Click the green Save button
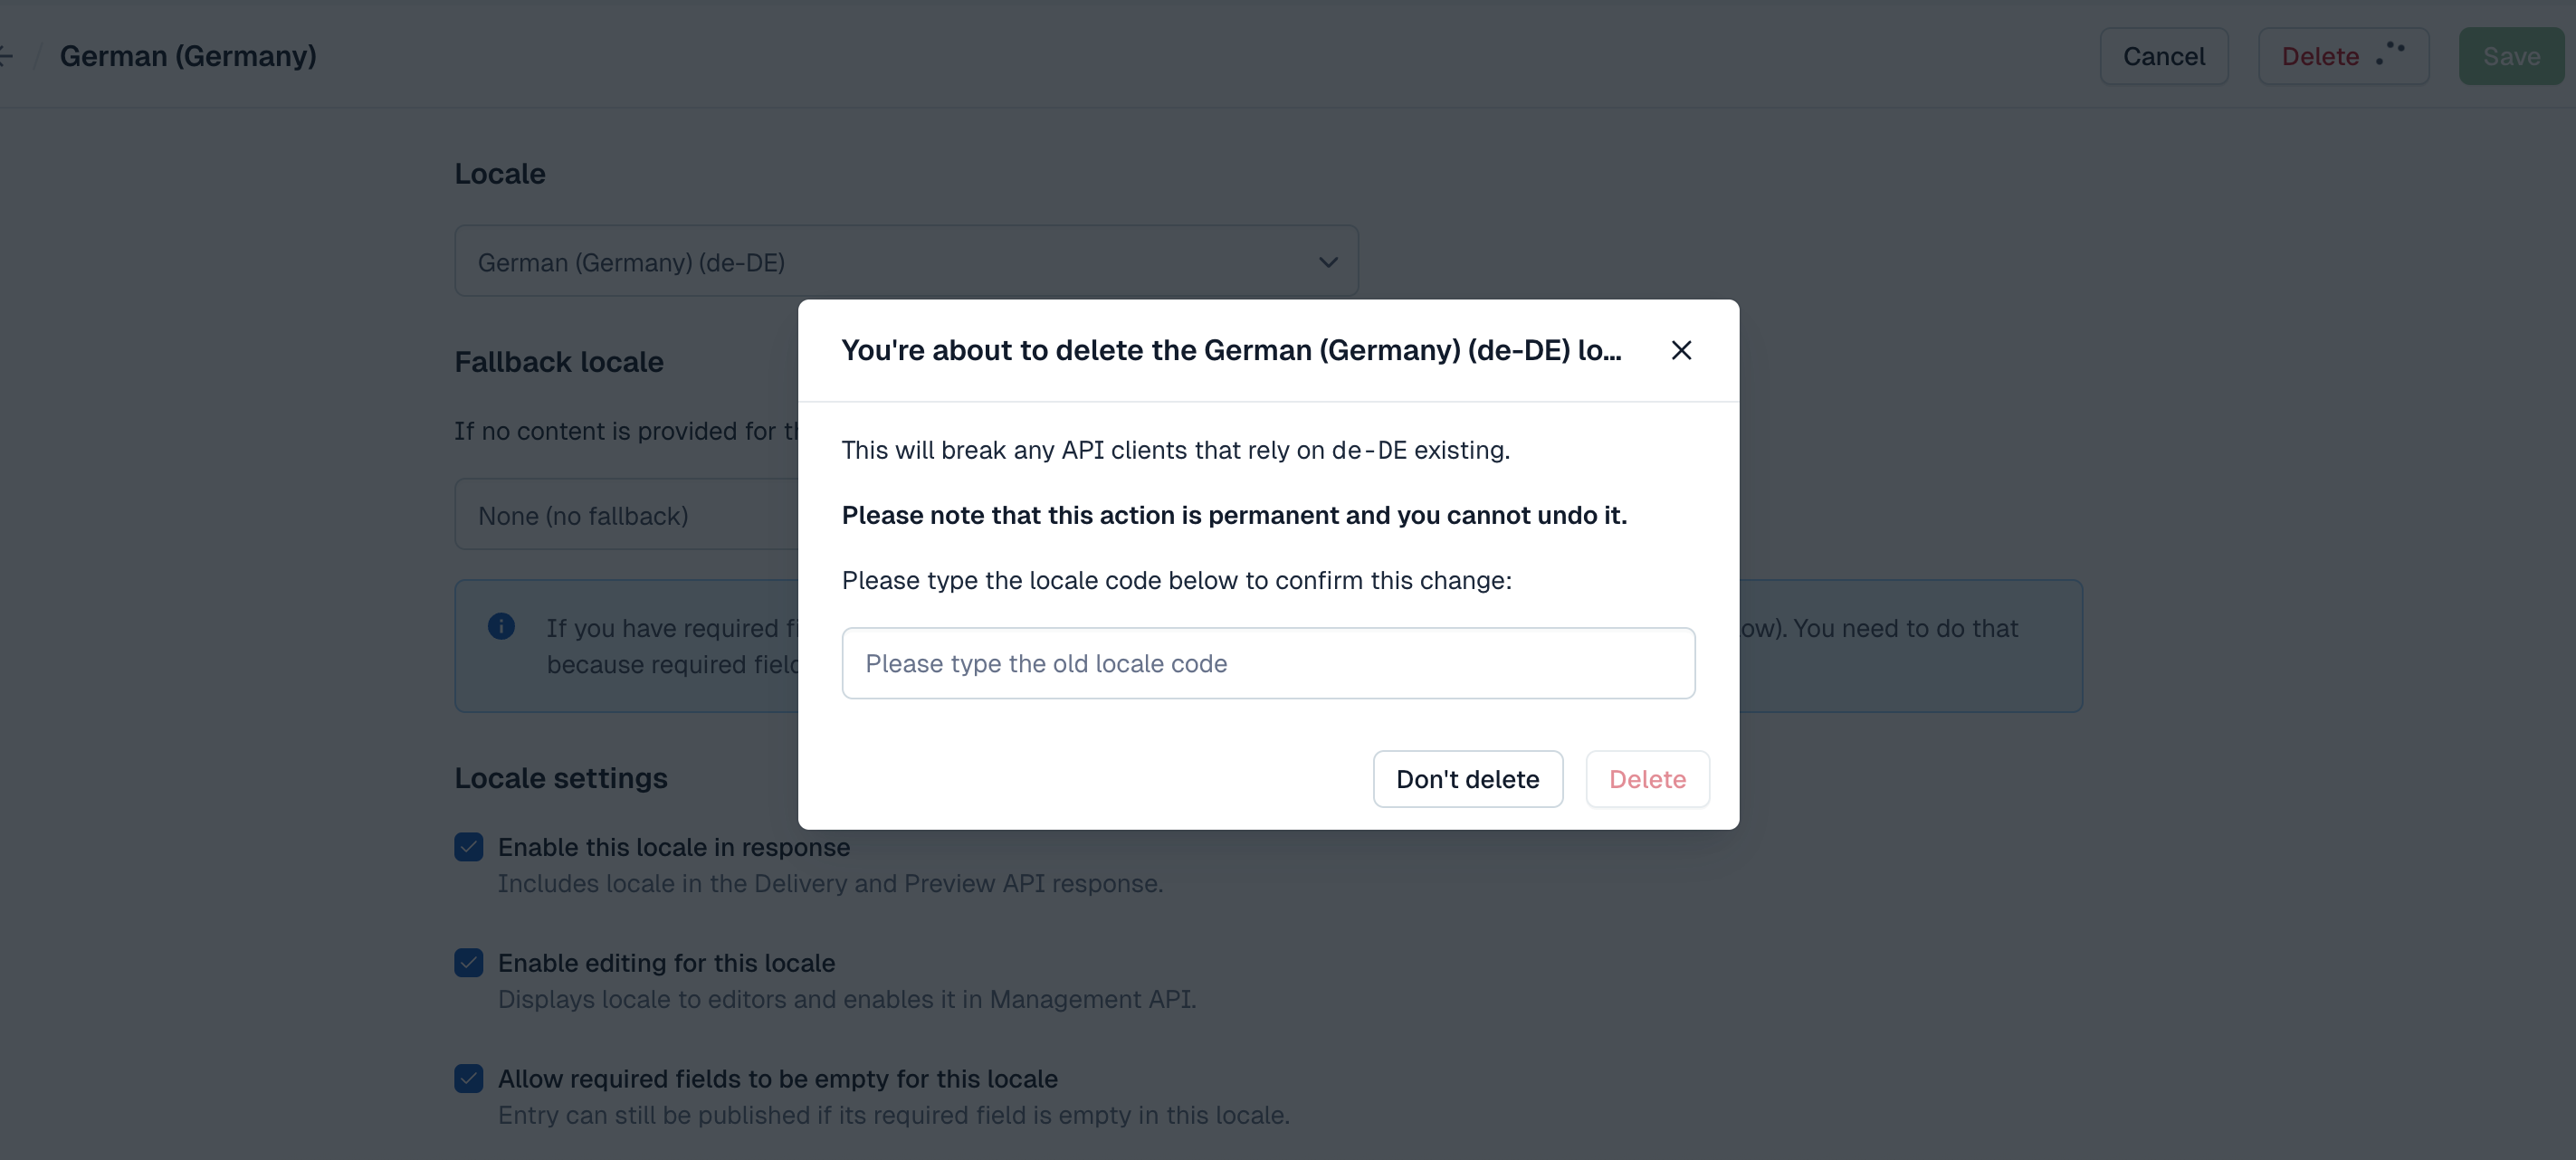This screenshot has width=2576, height=1160. [2511, 56]
